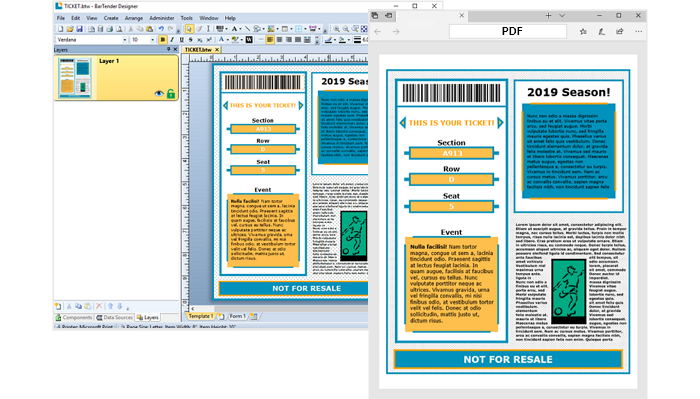Switch to the Data Sources panel tab
The height and width of the screenshot is (399, 700).
115,317
